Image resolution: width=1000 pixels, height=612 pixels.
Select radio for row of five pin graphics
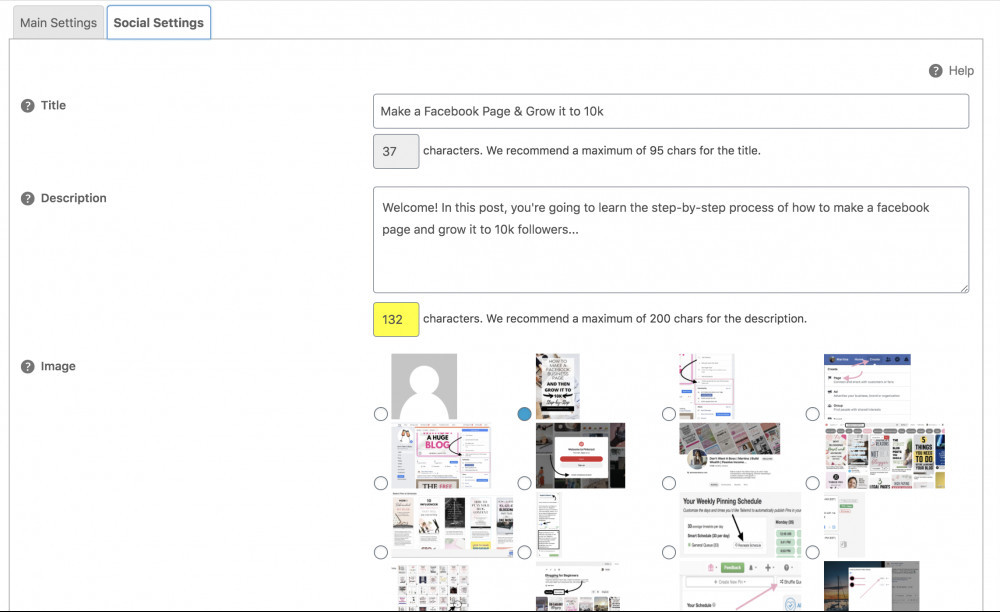coord(381,552)
